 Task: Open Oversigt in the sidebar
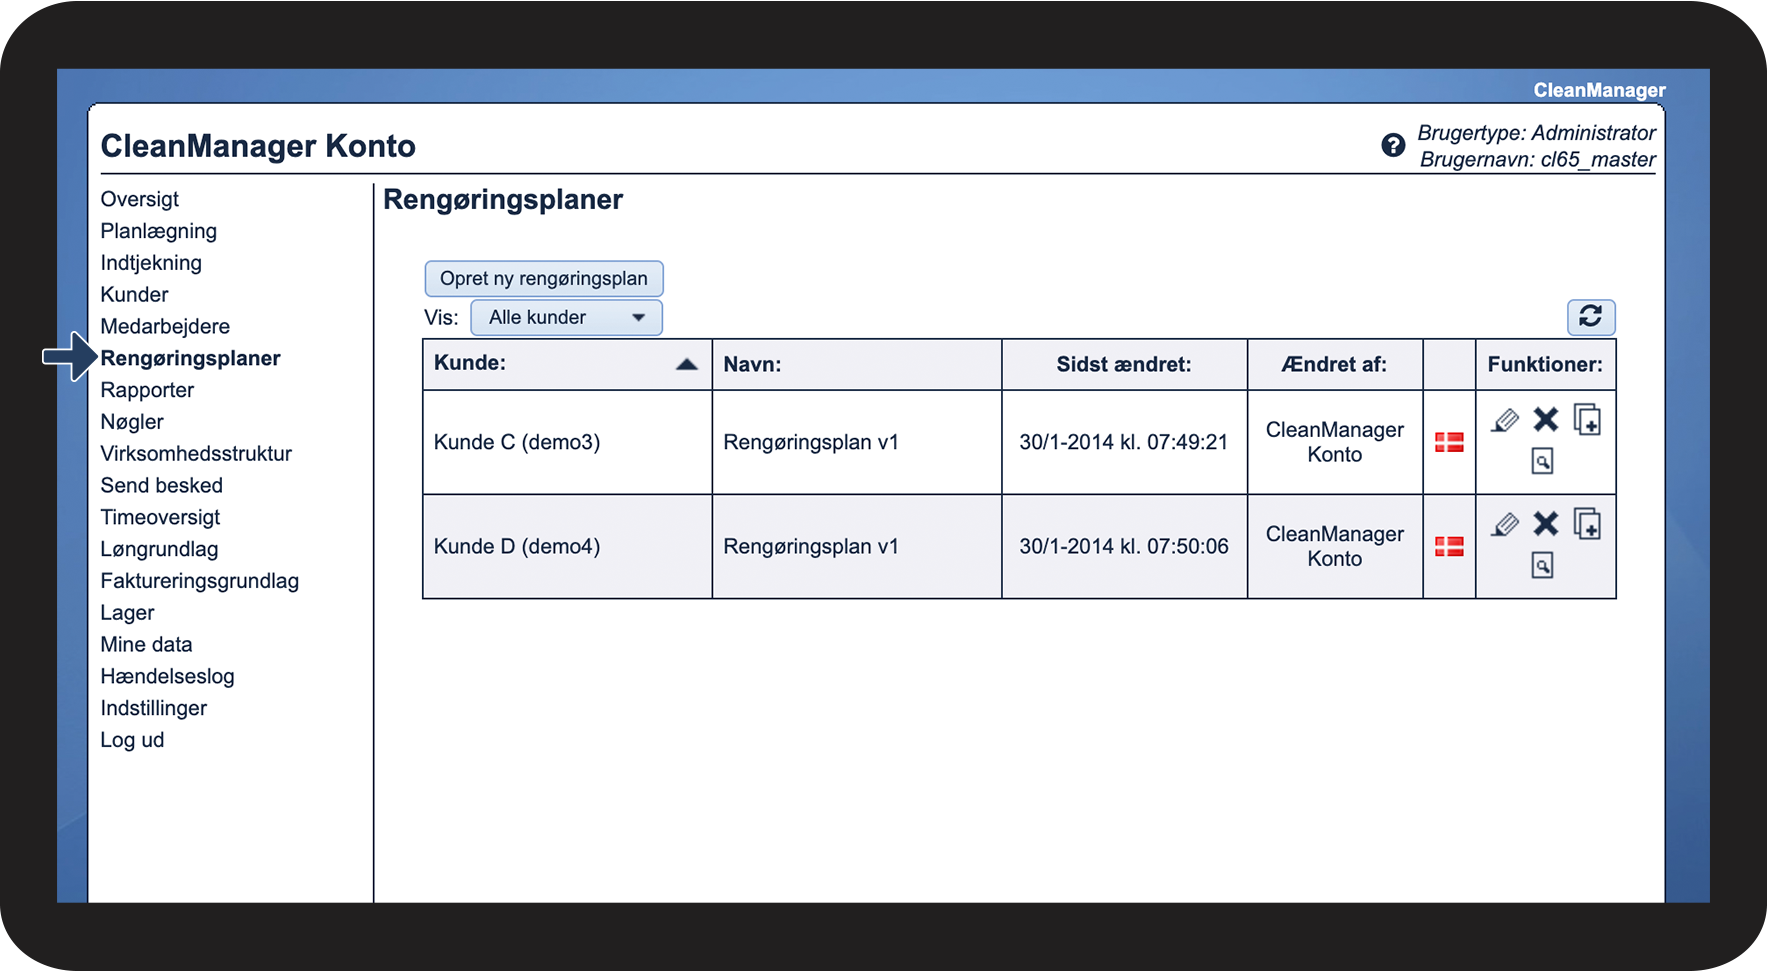coord(140,199)
